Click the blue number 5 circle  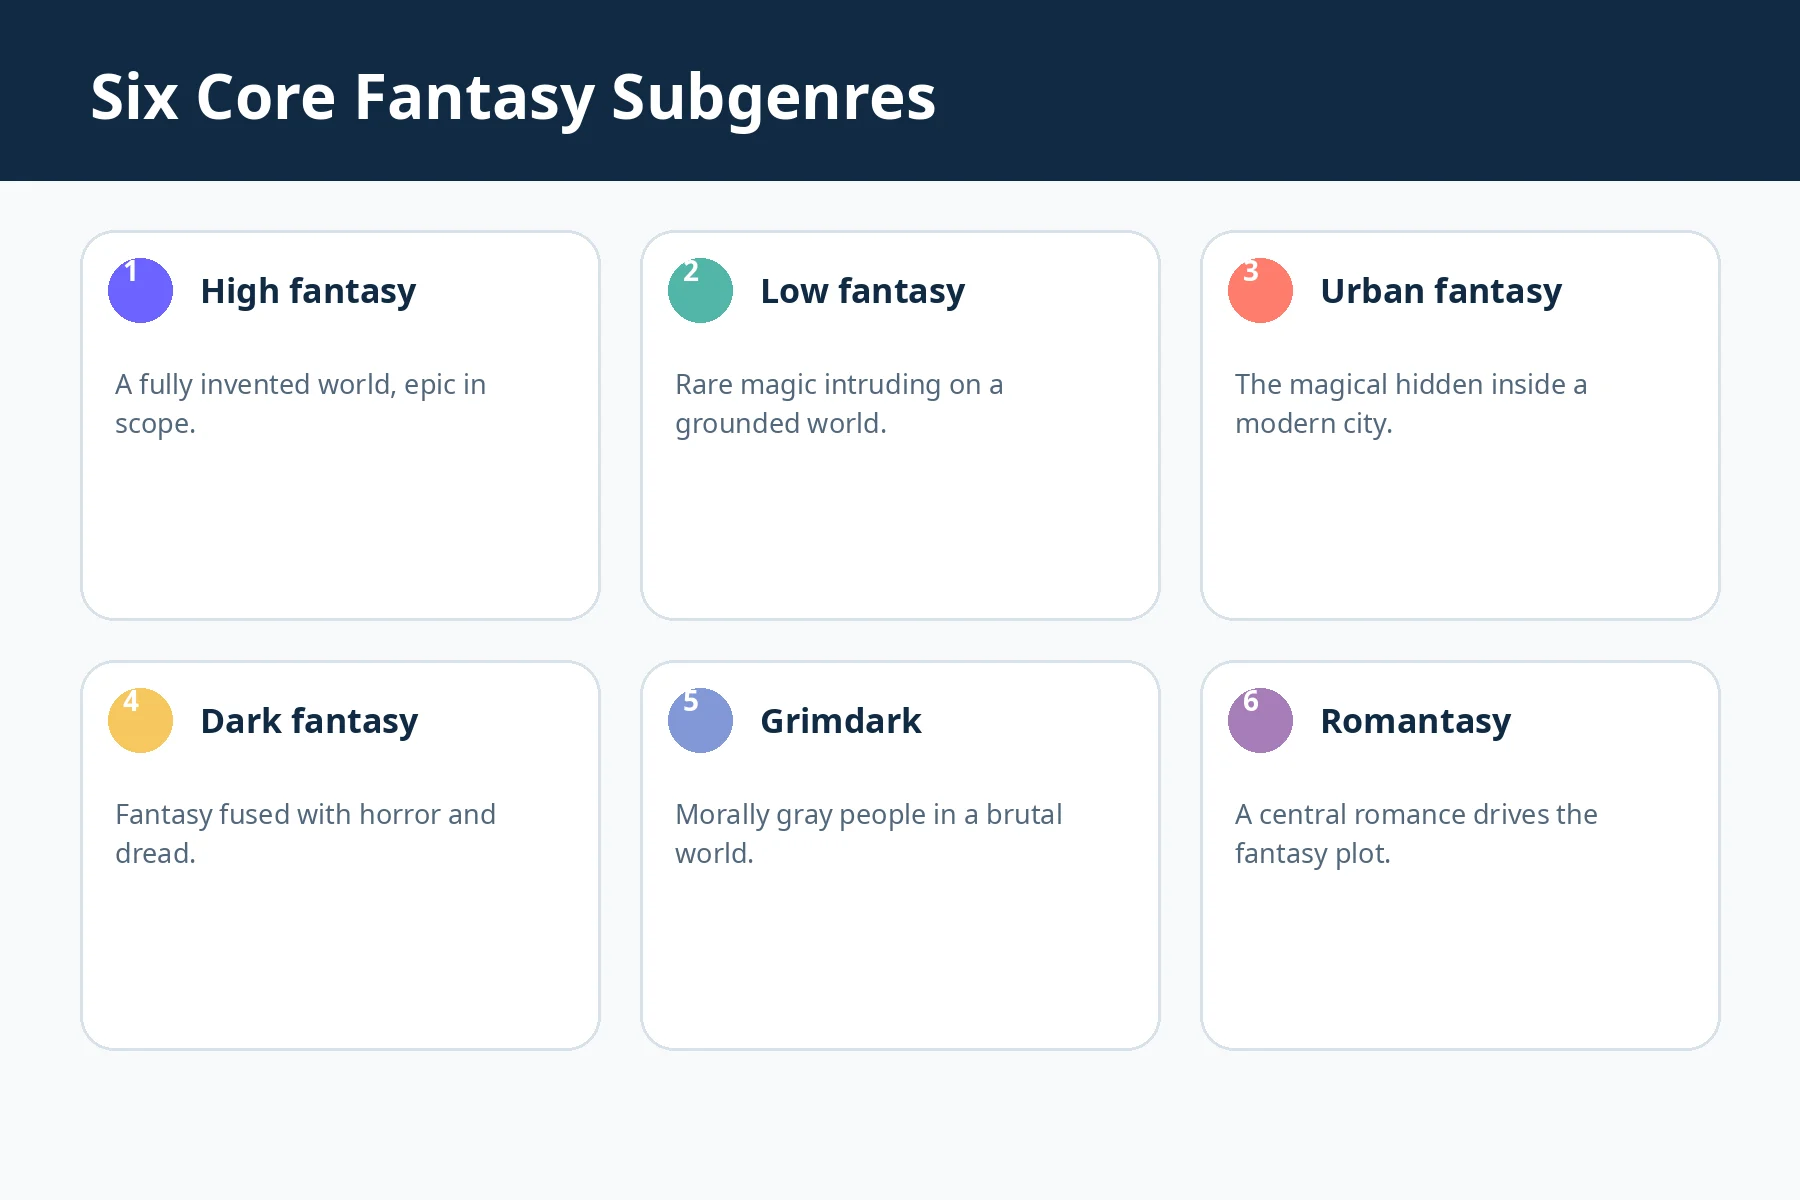[x=700, y=720]
